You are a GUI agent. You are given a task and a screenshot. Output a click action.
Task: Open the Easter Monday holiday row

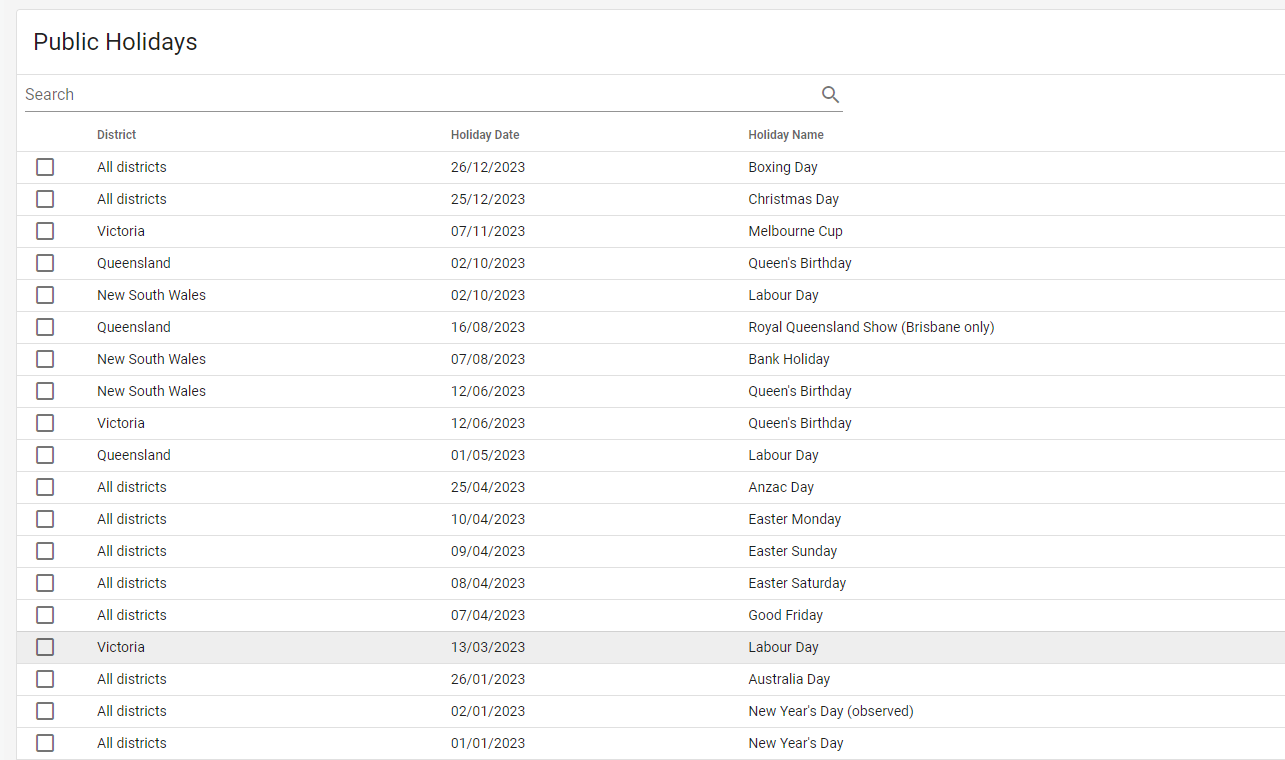pyautogui.click(x=794, y=519)
